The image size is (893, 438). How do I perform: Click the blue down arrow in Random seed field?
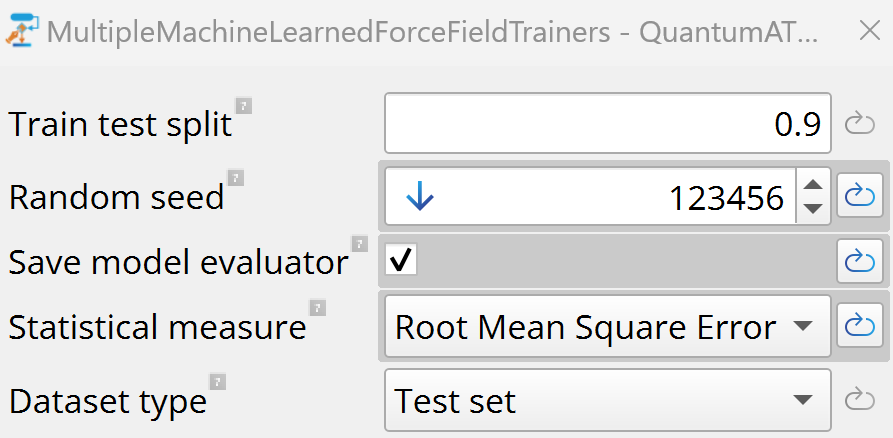pyautogui.click(x=420, y=198)
